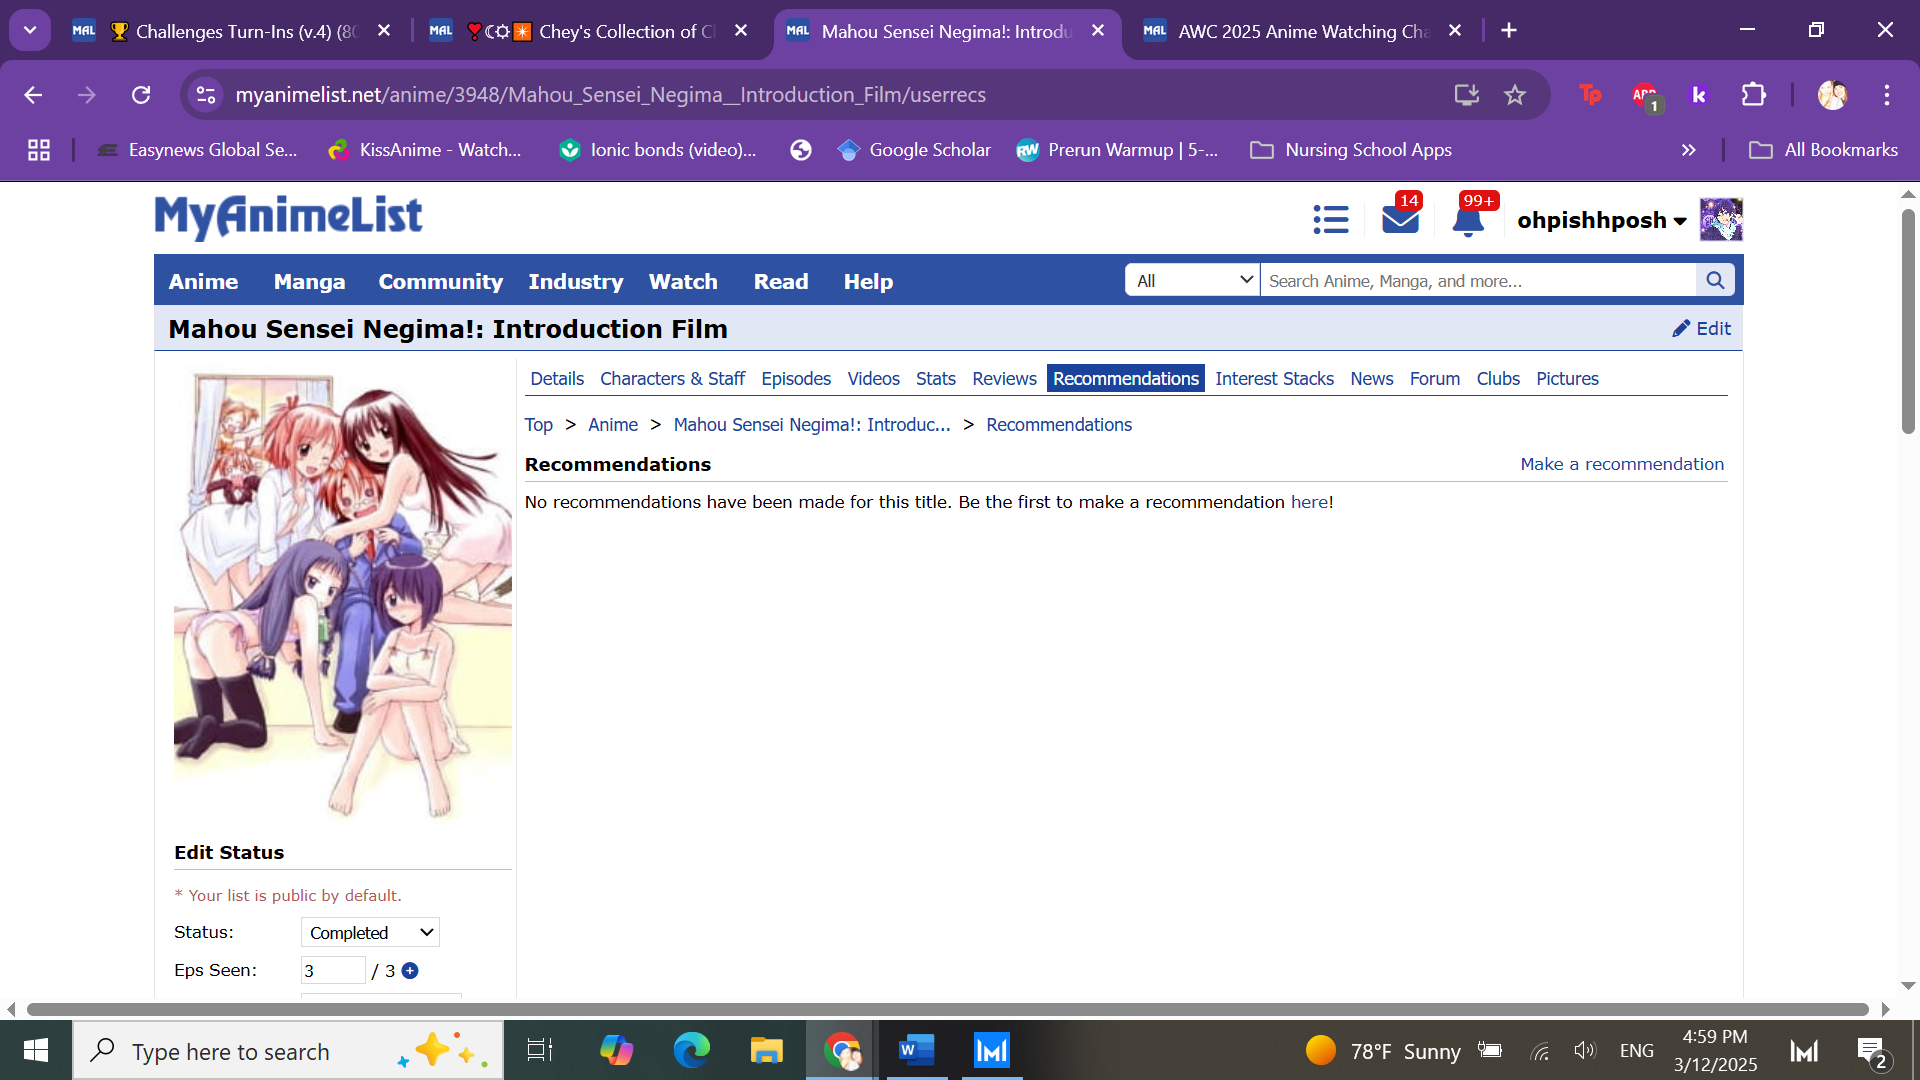Open the All search category dropdown
This screenshot has height=1080, width=1920.
[1192, 281]
